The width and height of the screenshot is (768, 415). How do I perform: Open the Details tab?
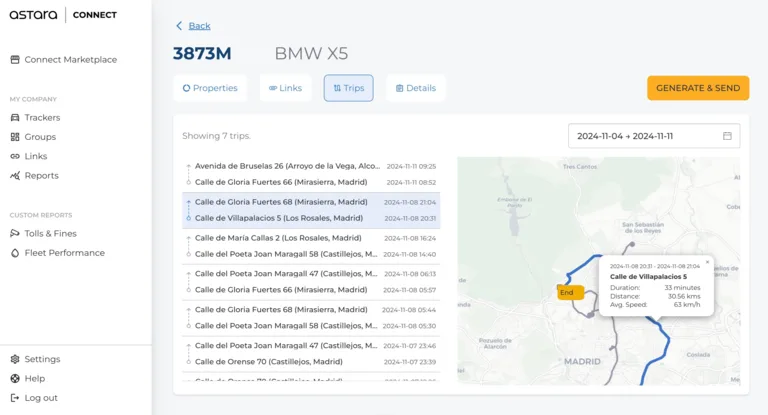pyautogui.click(x=416, y=88)
